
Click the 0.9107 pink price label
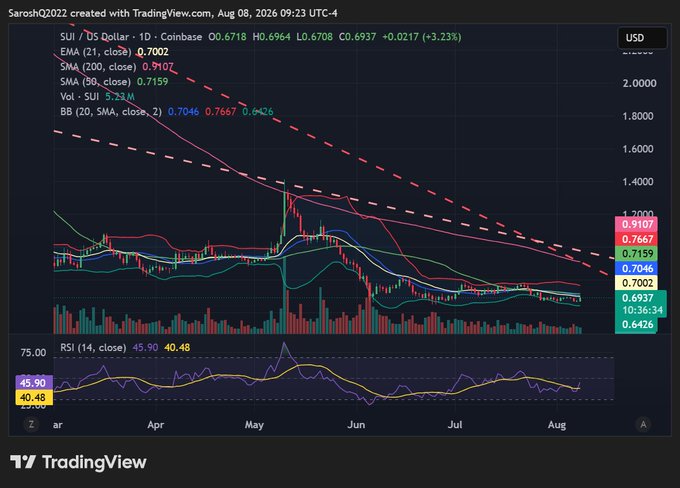point(636,224)
